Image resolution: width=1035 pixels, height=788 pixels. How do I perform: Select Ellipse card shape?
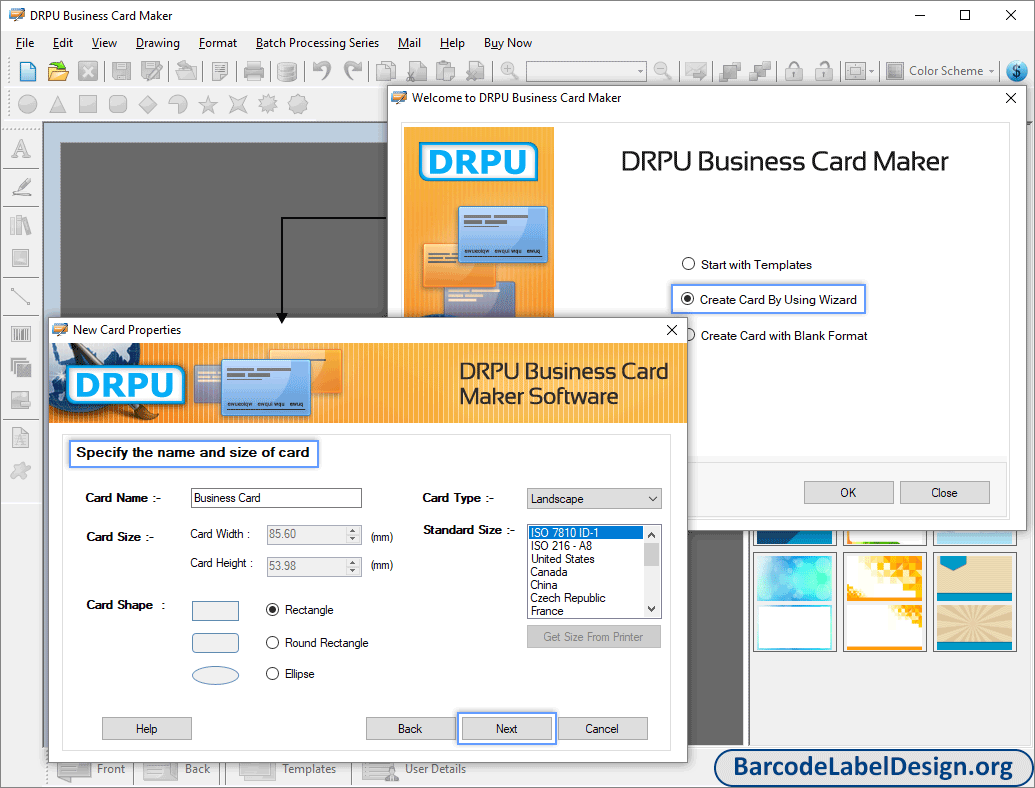[290, 674]
